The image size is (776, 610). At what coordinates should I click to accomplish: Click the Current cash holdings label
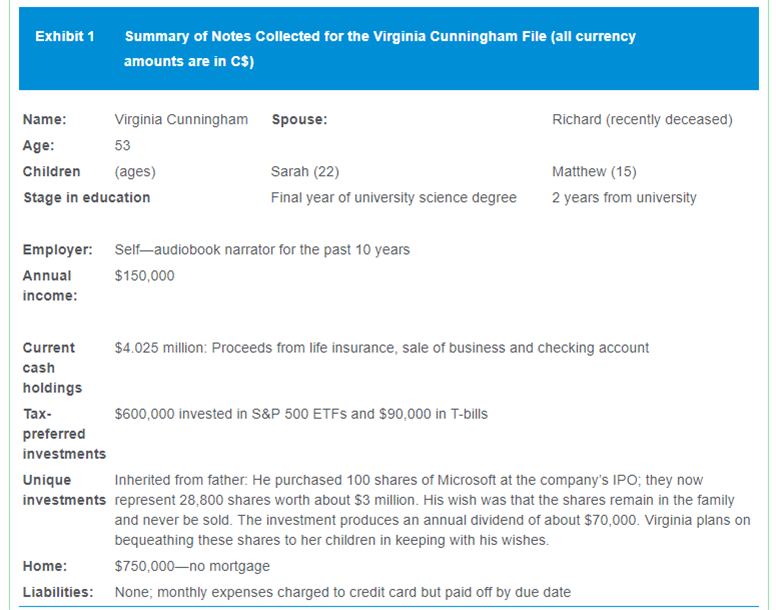50,368
